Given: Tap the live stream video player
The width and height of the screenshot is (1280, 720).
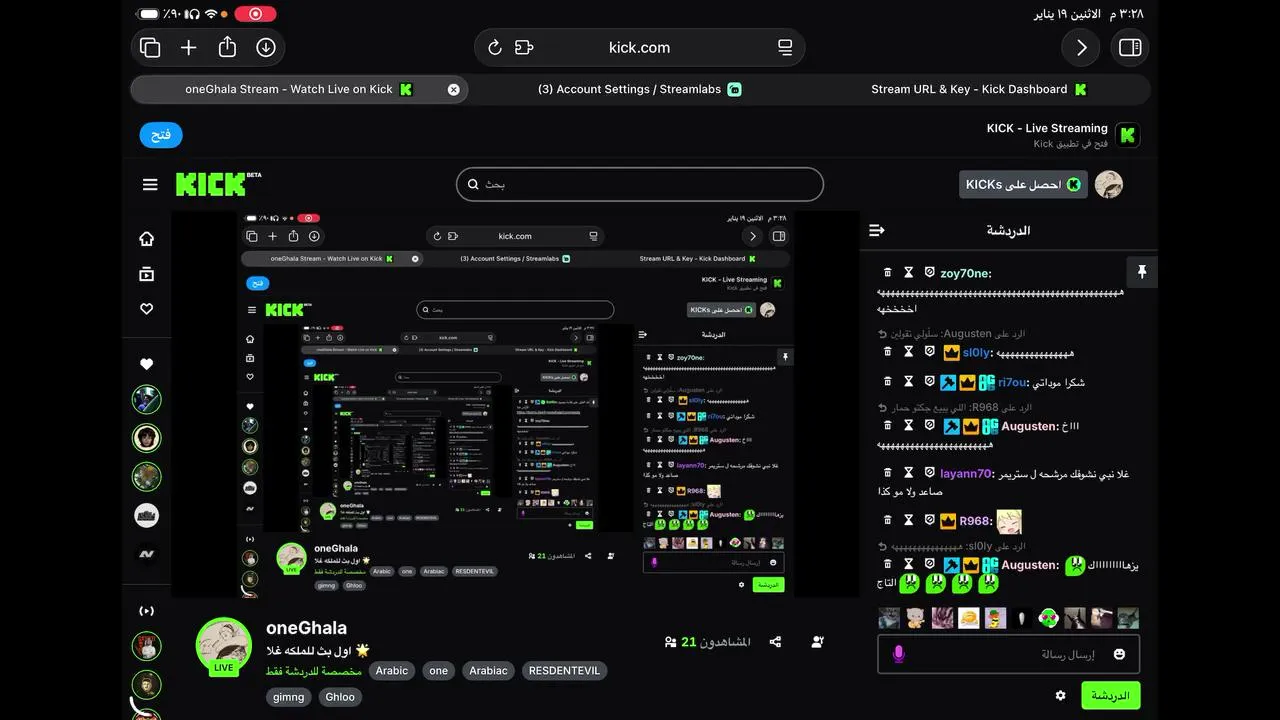Looking at the screenshot, I should coord(515,404).
